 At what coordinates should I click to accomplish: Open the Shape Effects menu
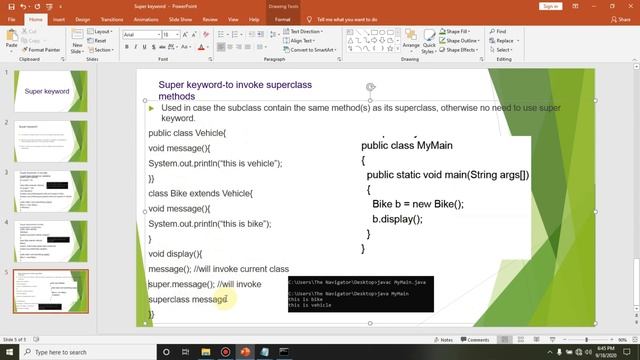[458, 50]
